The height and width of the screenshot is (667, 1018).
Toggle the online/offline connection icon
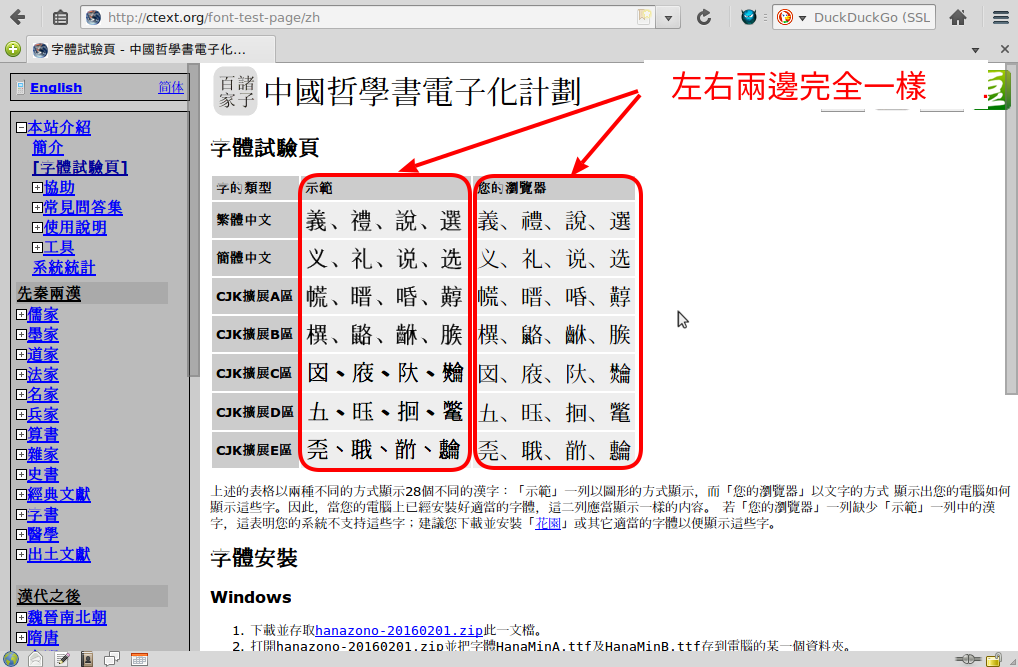click(x=967, y=659)
